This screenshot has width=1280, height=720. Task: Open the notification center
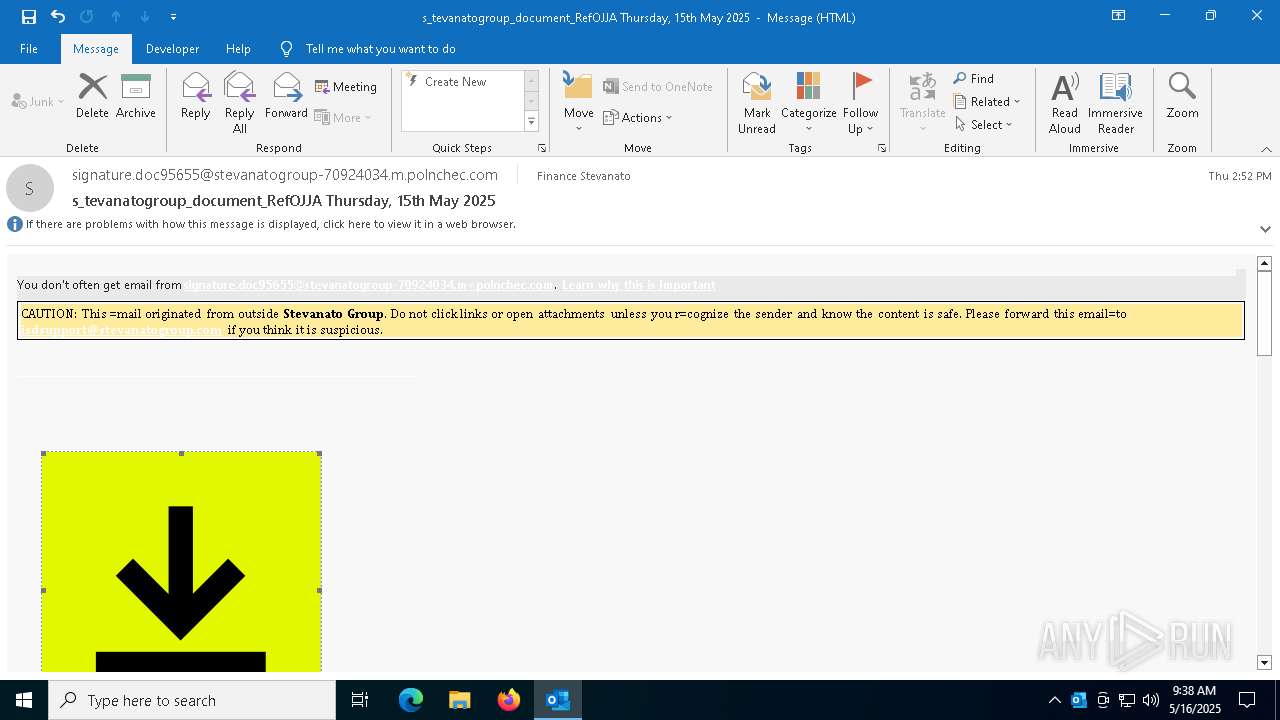[x=1247, y=700]
